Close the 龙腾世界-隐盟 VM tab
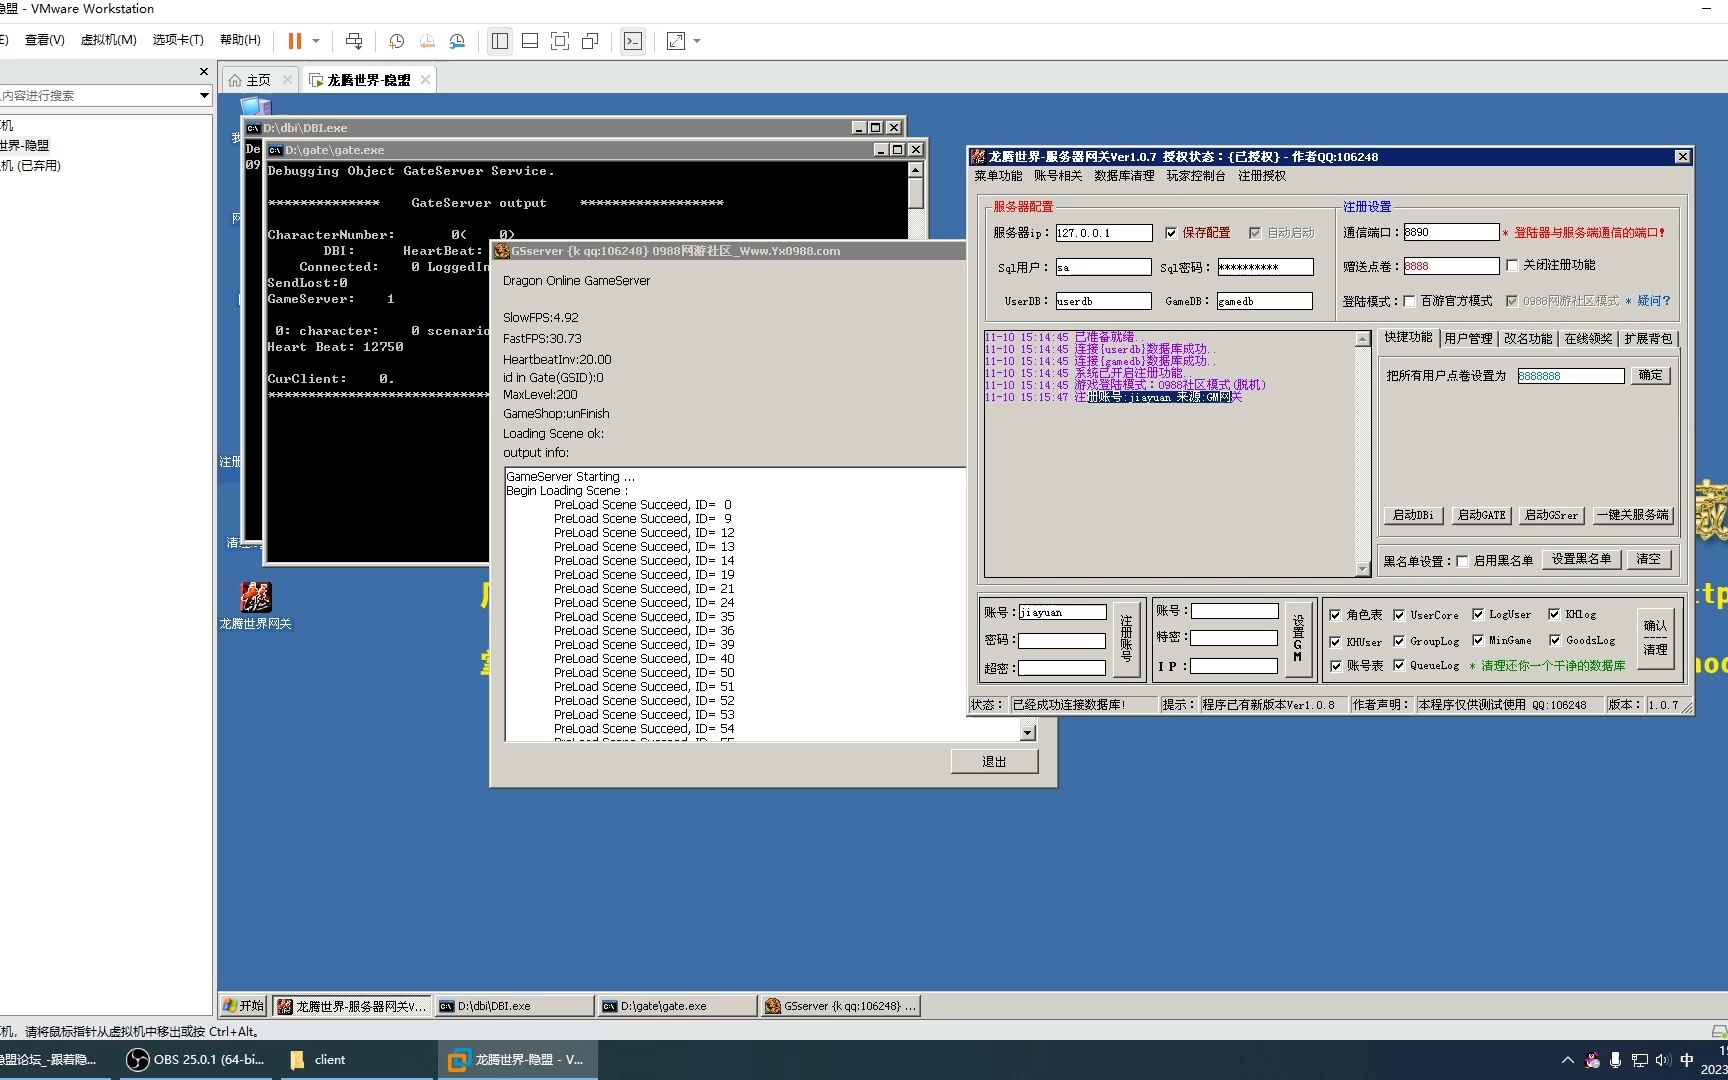 [425, 80]
